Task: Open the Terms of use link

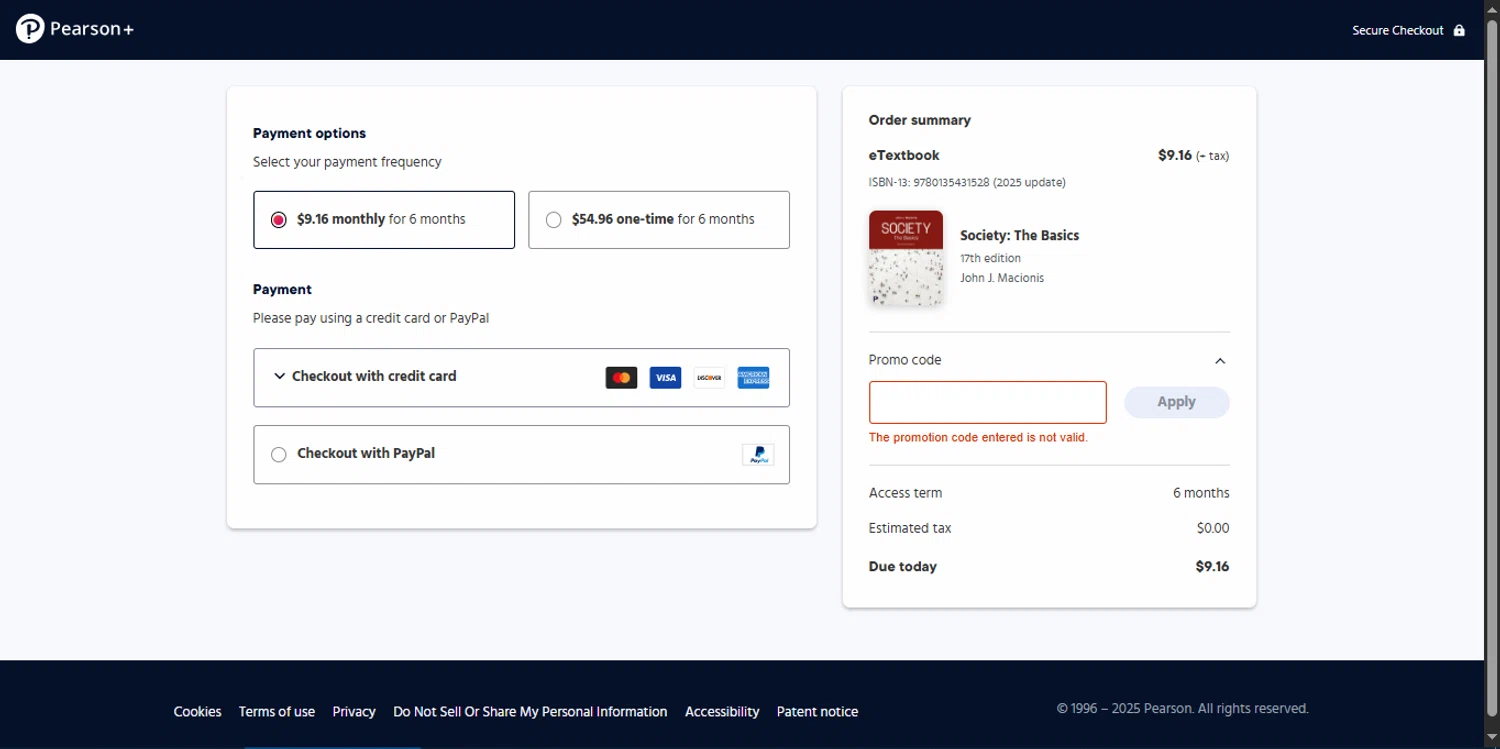Action: (277, 712)
